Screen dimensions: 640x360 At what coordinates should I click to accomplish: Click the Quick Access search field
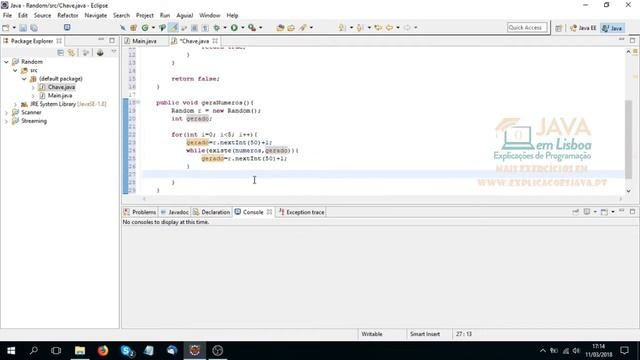click(527, 27)
